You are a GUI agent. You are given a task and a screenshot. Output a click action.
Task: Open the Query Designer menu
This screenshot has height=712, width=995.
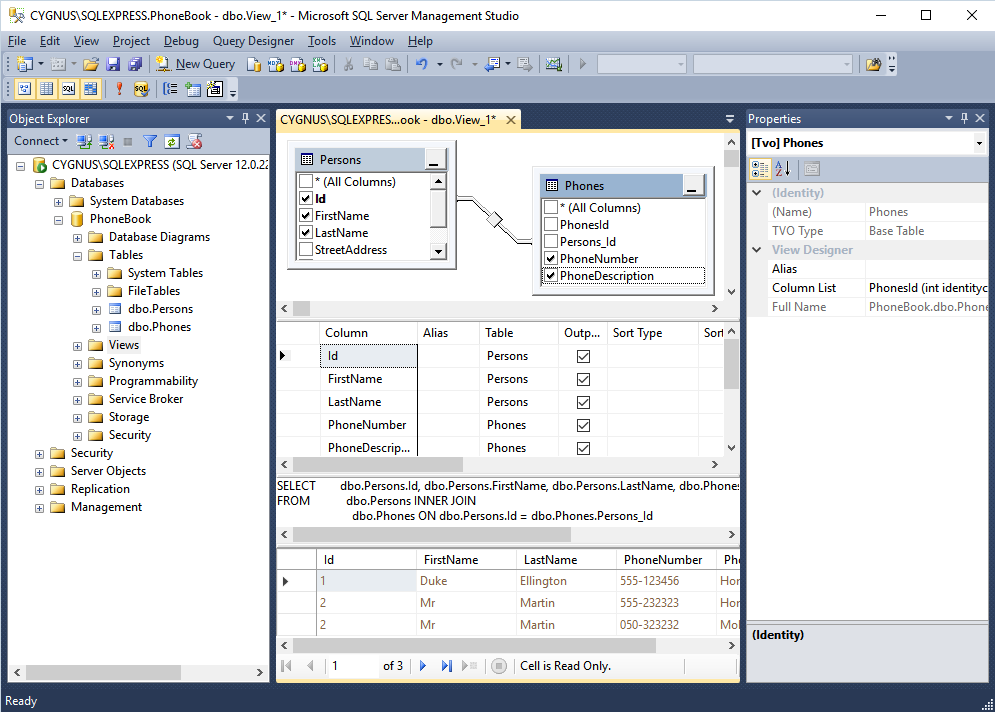pyautogui.click(x=253, y=41)
